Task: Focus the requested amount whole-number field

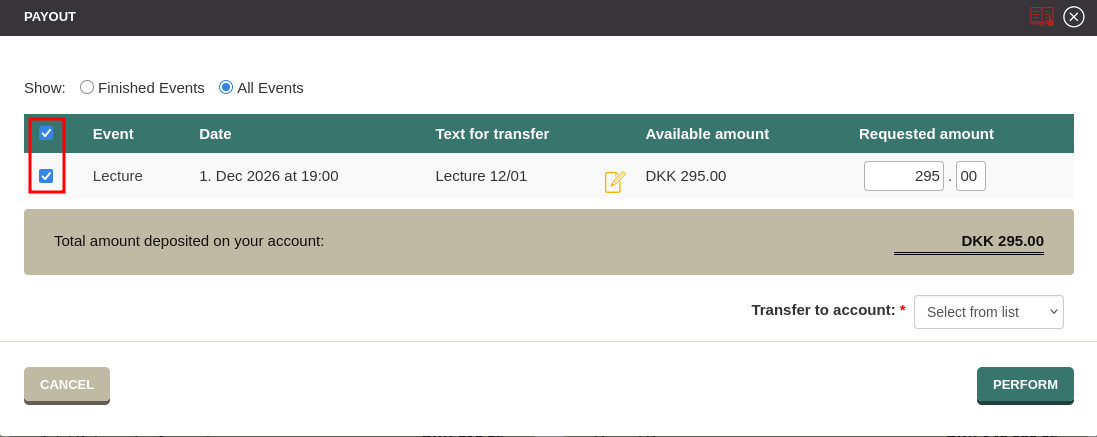Action: point(903,176)
